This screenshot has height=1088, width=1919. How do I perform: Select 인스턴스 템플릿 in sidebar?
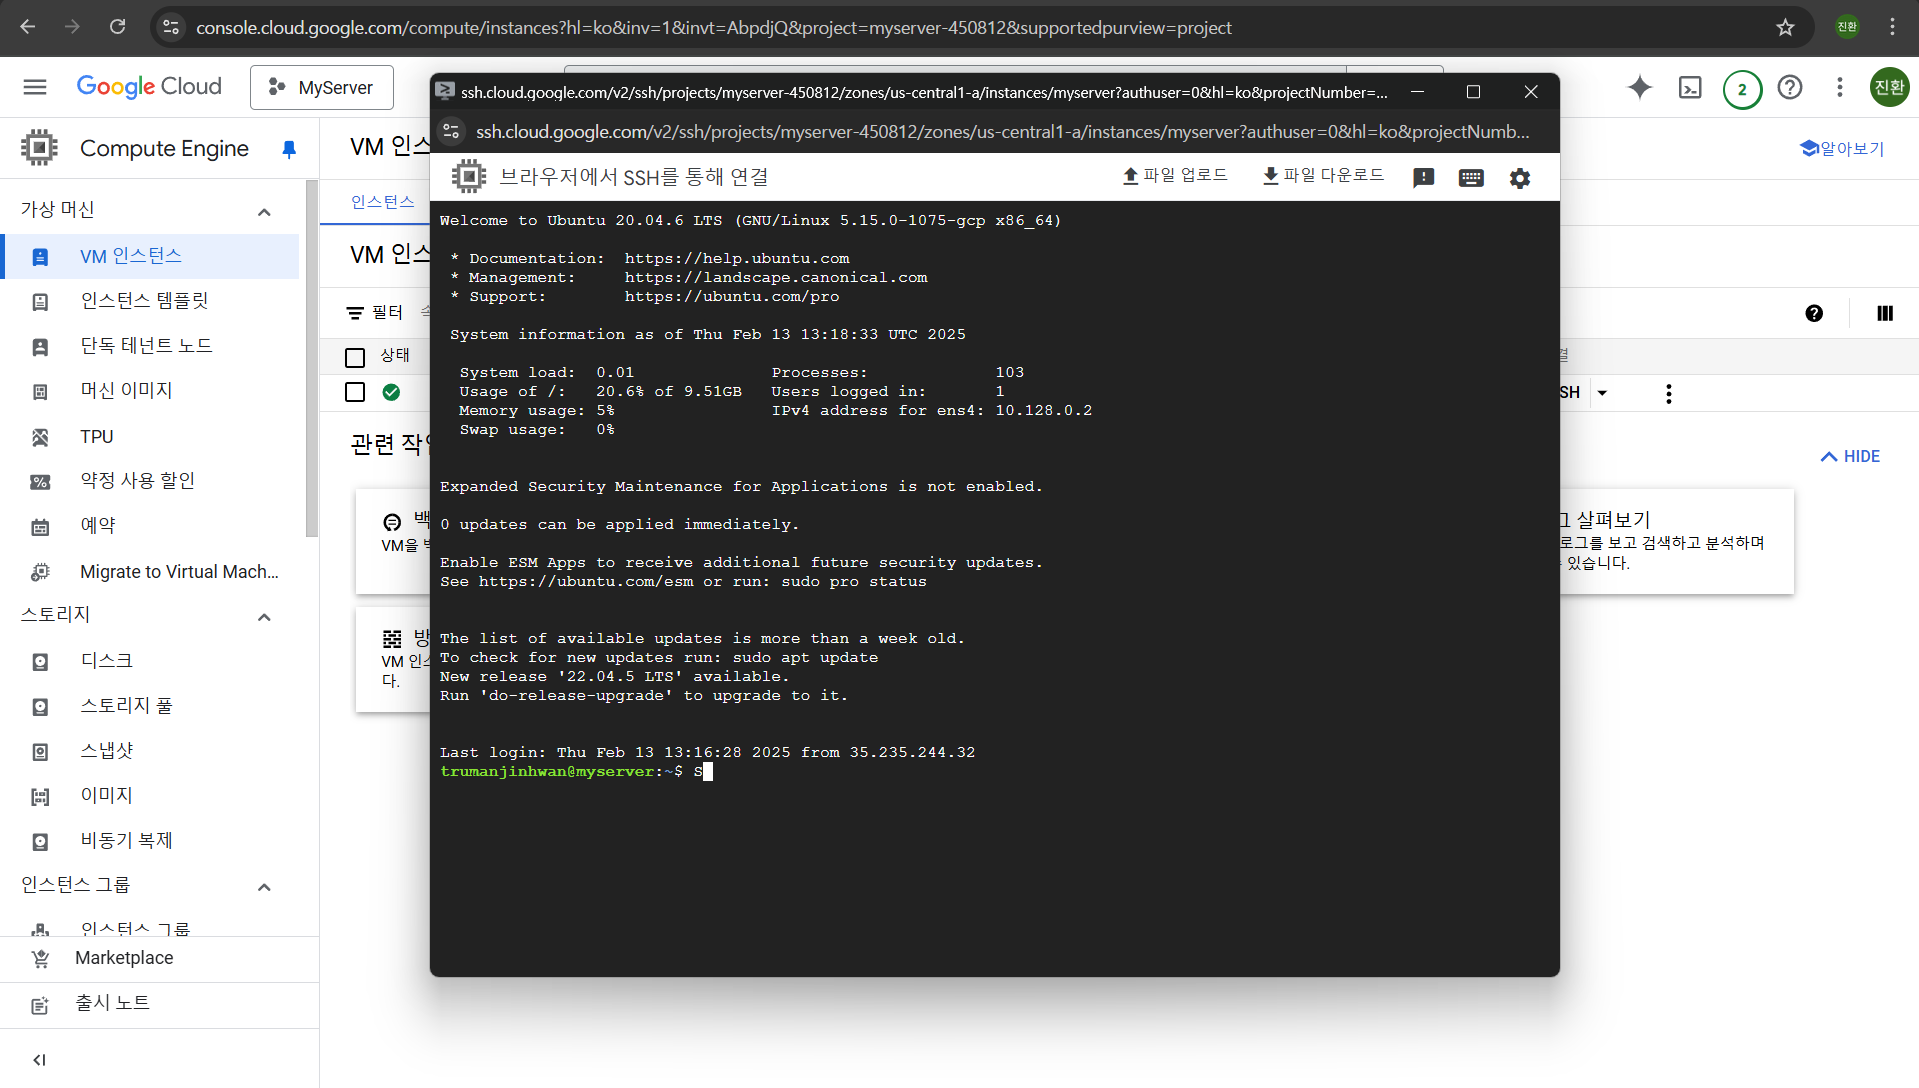tap(145, 301)
